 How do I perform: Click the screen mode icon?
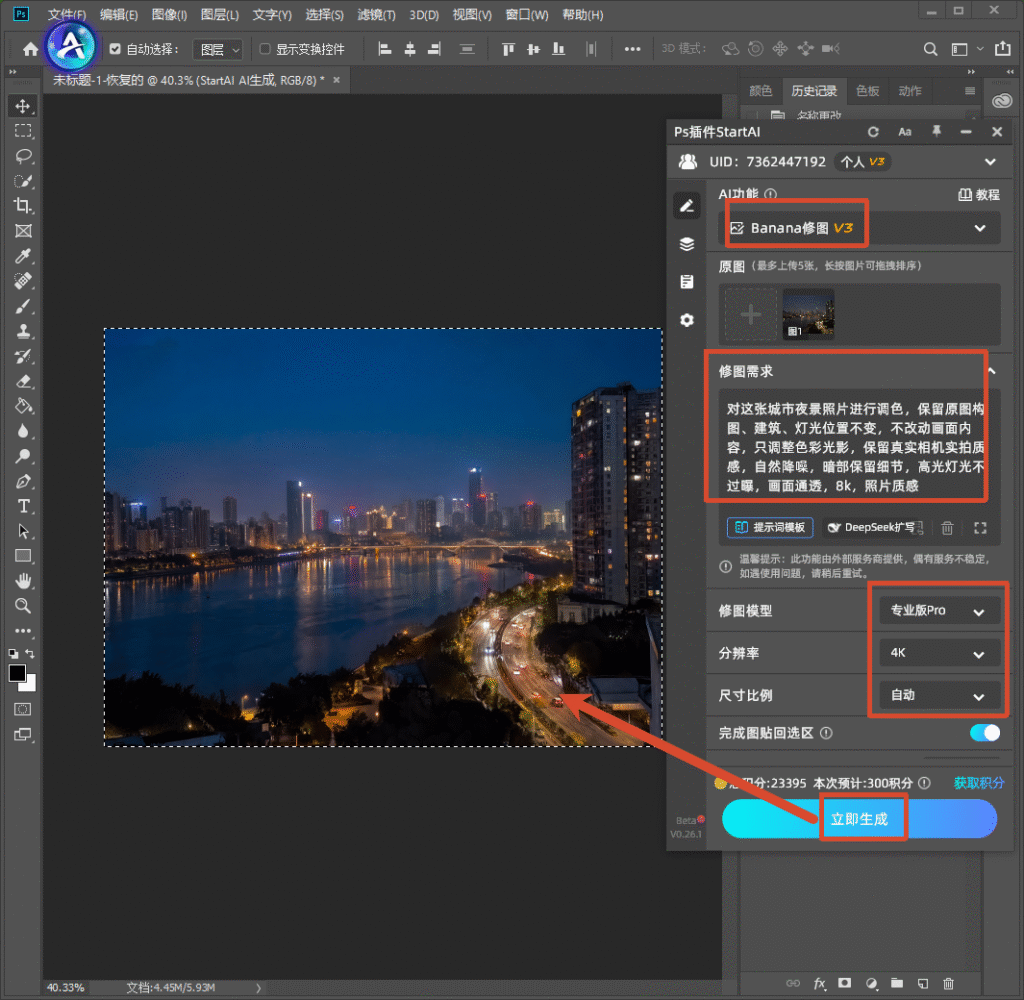click(x=23, y=734)
